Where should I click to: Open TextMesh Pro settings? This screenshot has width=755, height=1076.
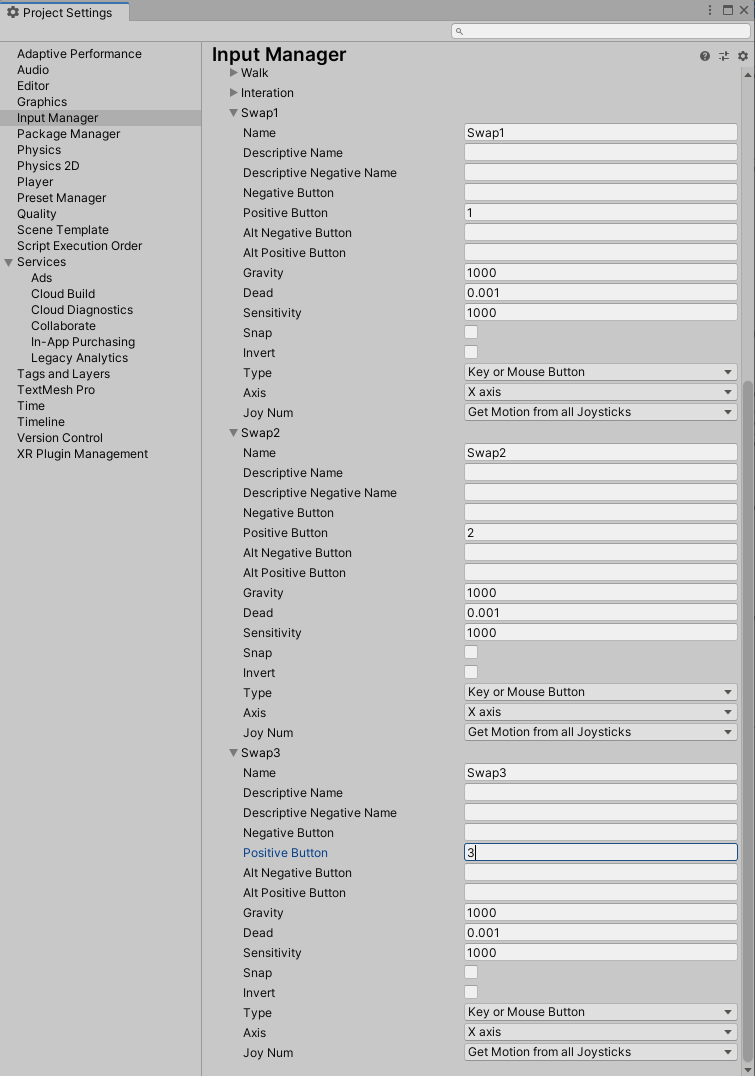tap(56, 390)
